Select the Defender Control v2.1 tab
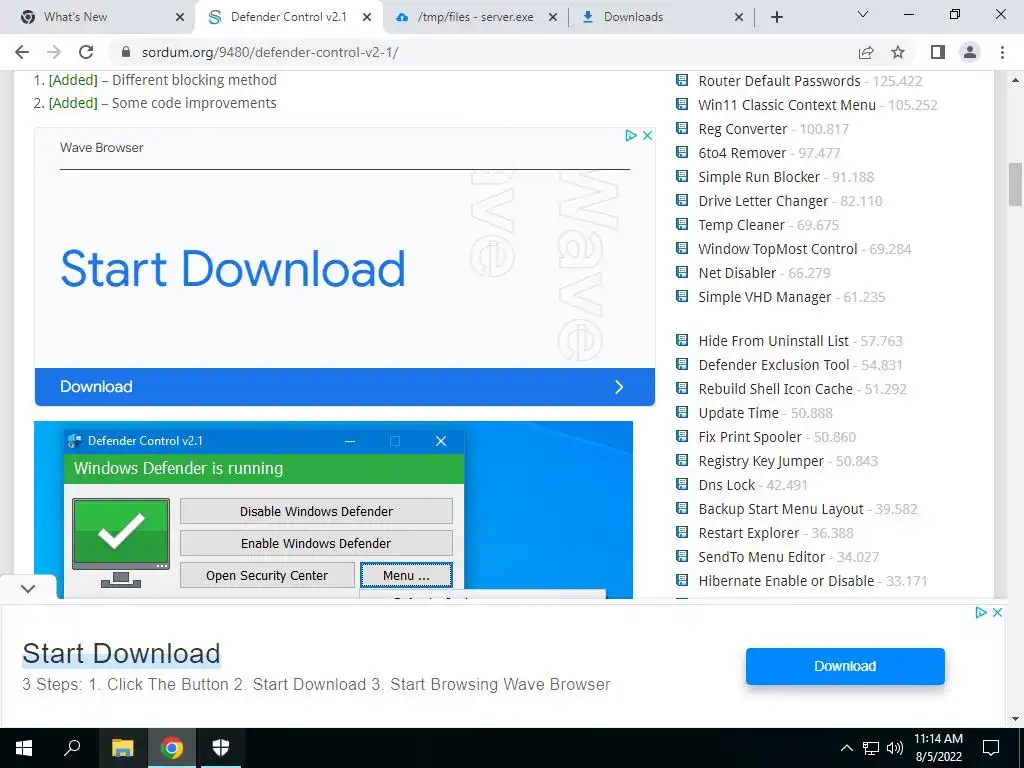The width and height of the screenshot is (1024, 768). [x=289, y=17]
